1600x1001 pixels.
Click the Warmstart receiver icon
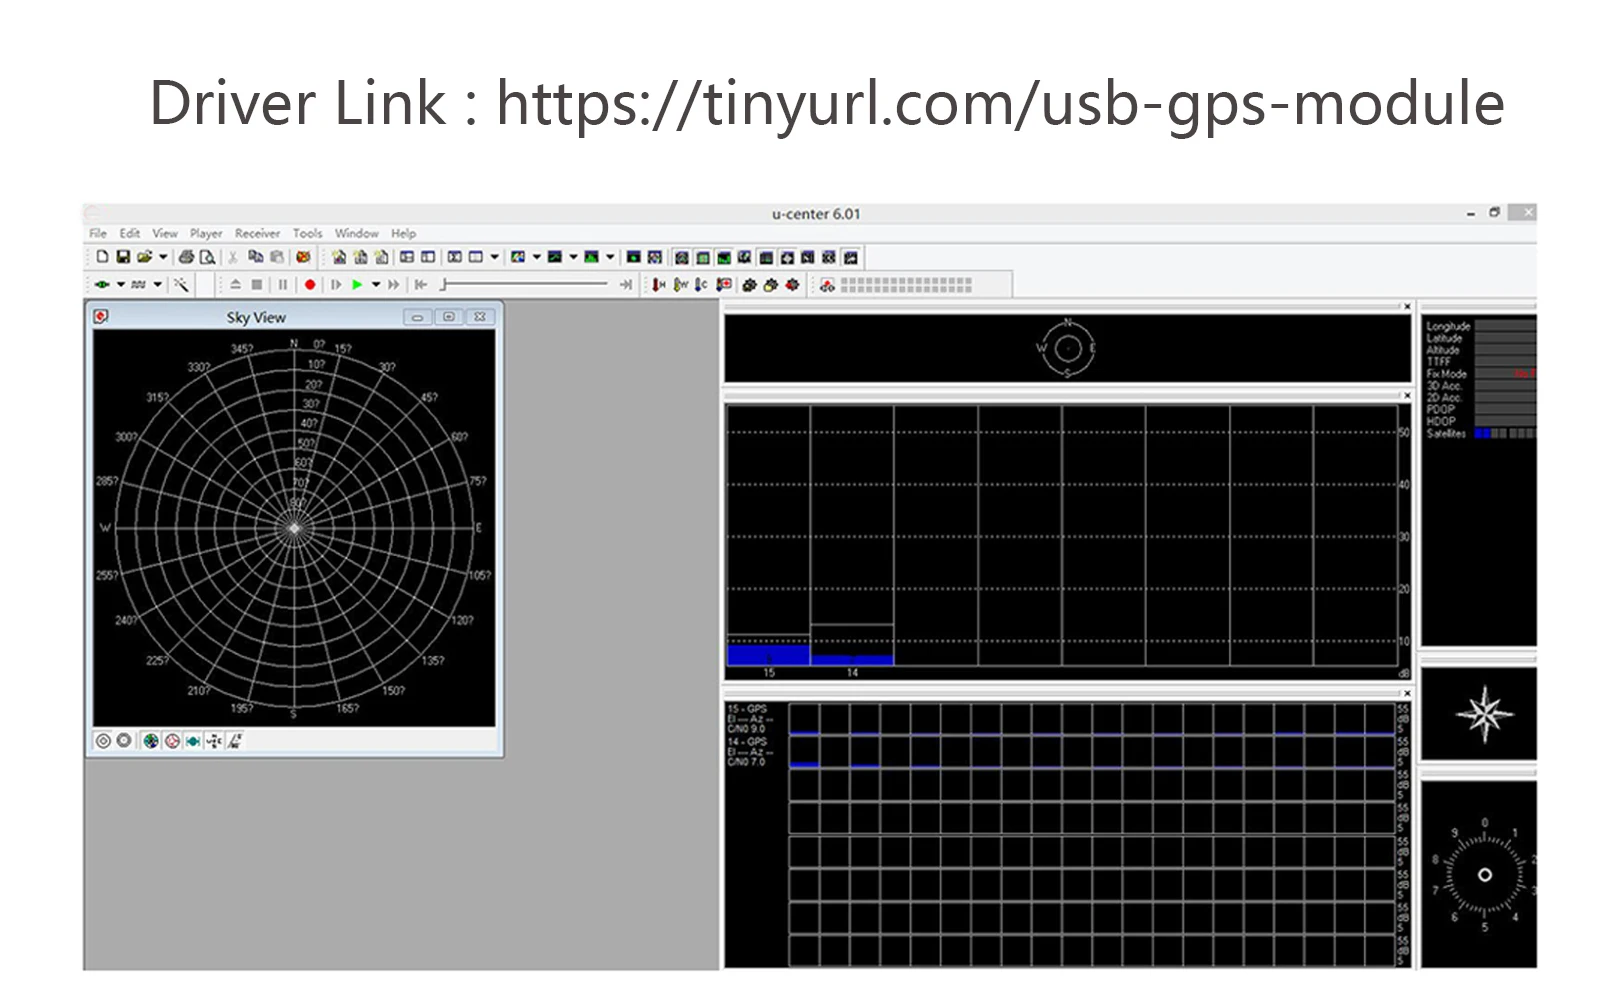pos(680,285)
